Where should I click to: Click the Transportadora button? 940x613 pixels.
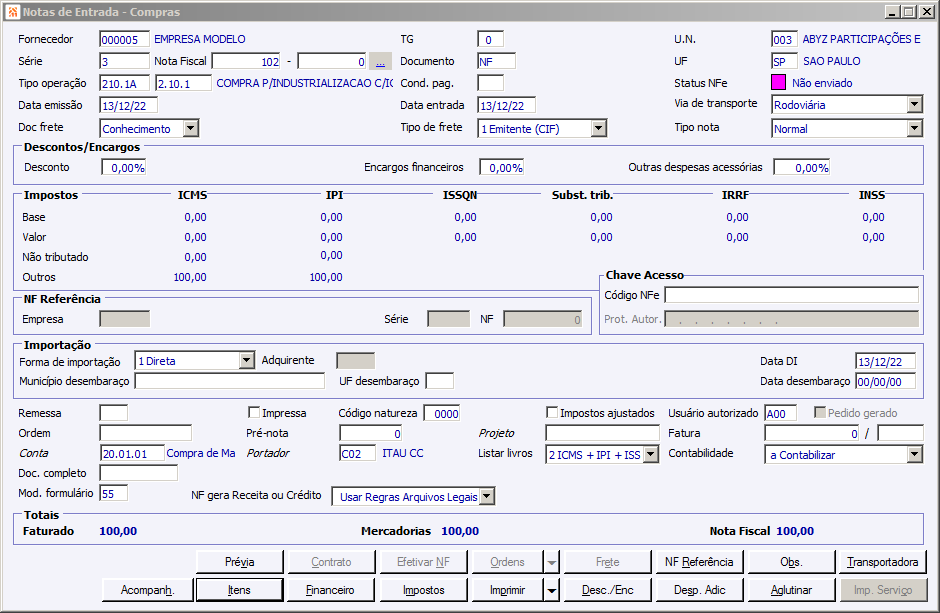[883, 562]
